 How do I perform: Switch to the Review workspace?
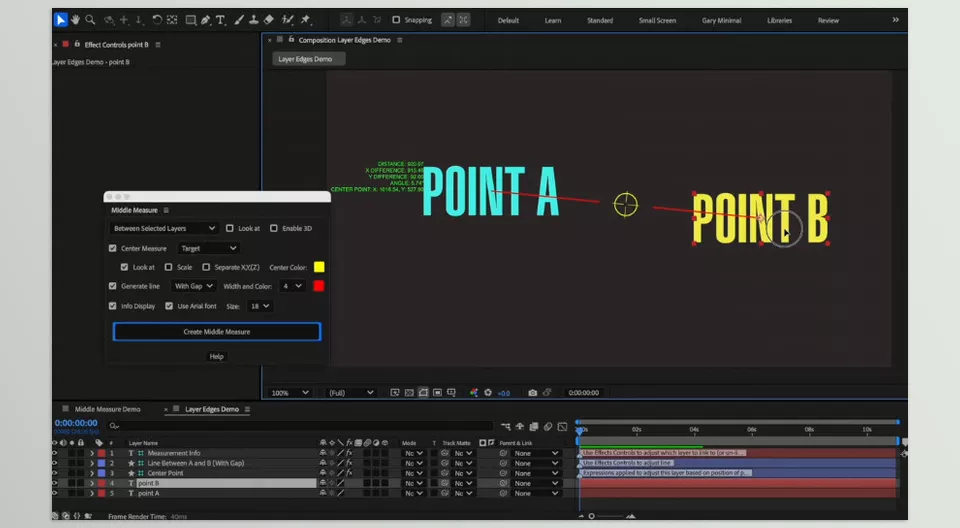pos(828,20)
